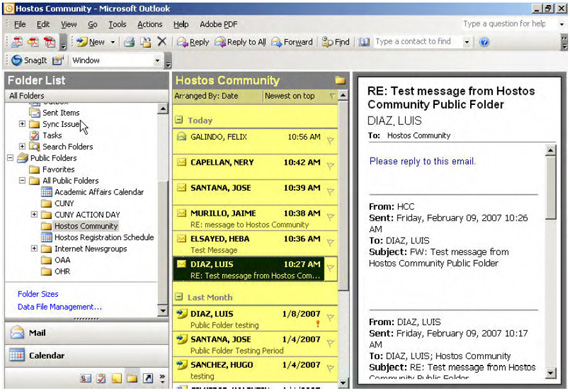Click the contact search field
The height and width of the screenshot is (392, 570).
click(x=418, y=42)
